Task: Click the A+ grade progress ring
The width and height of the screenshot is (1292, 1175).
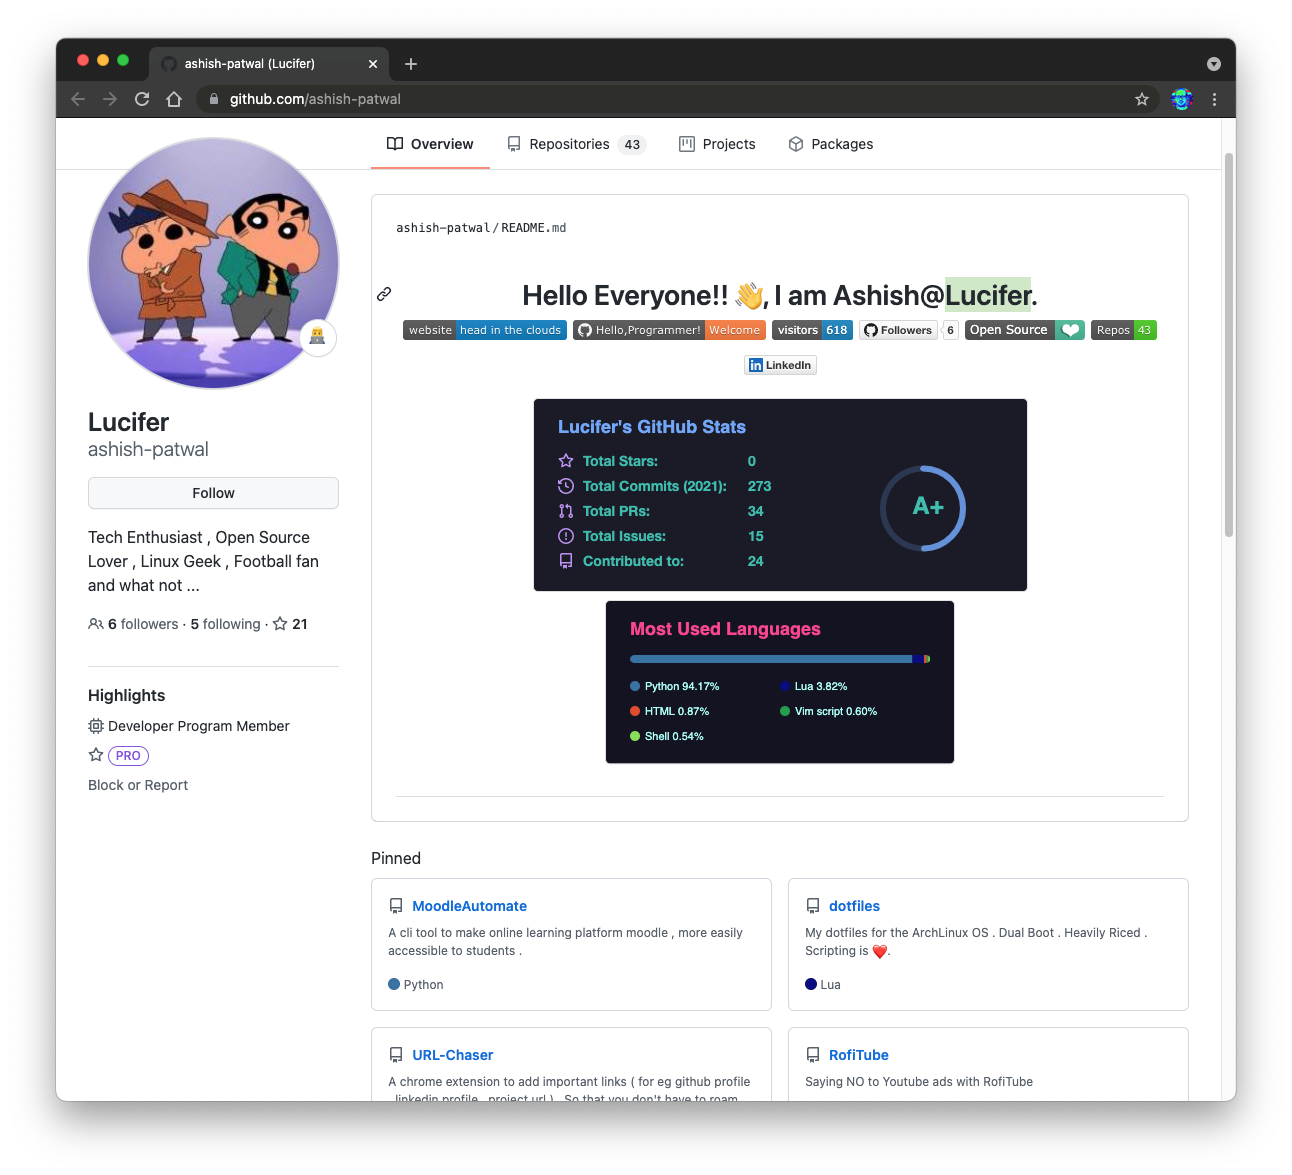Action: click(x=923, y=508)
